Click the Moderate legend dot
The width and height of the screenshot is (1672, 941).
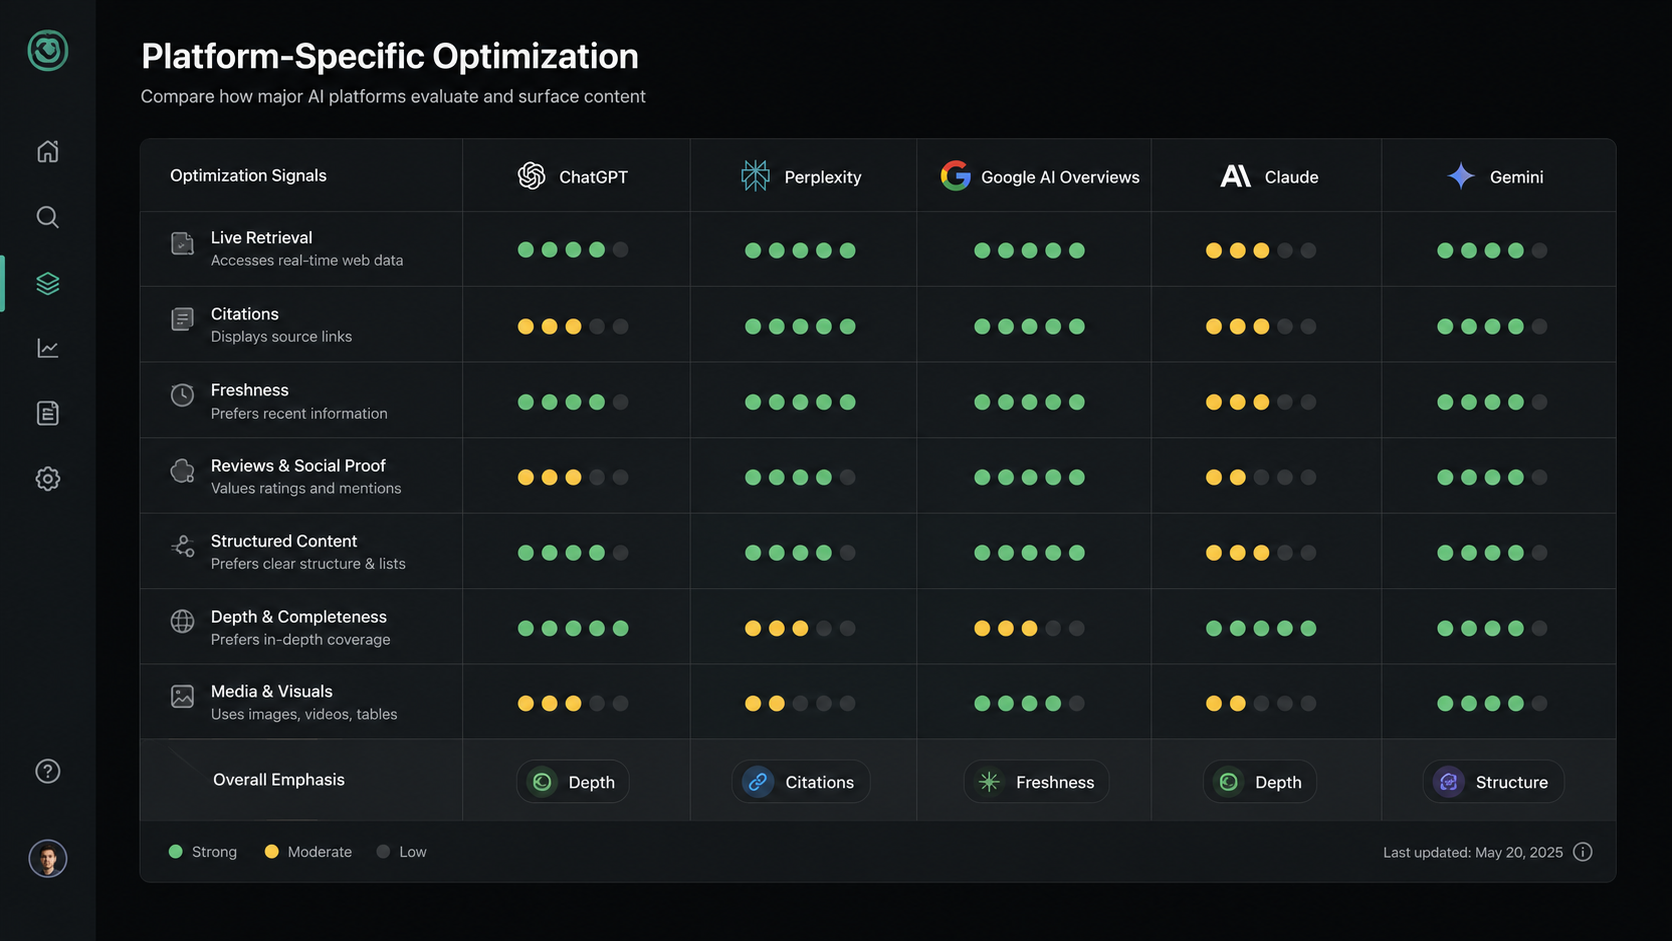(271, 852)
